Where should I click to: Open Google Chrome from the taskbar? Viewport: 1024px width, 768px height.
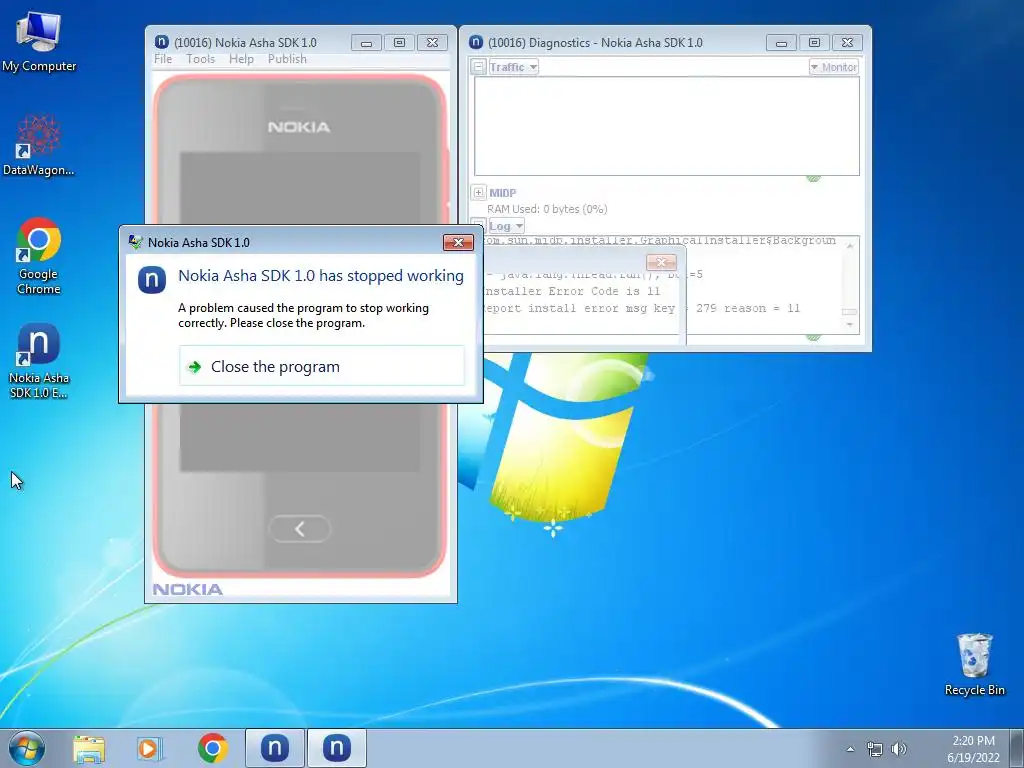coord(212,748)
